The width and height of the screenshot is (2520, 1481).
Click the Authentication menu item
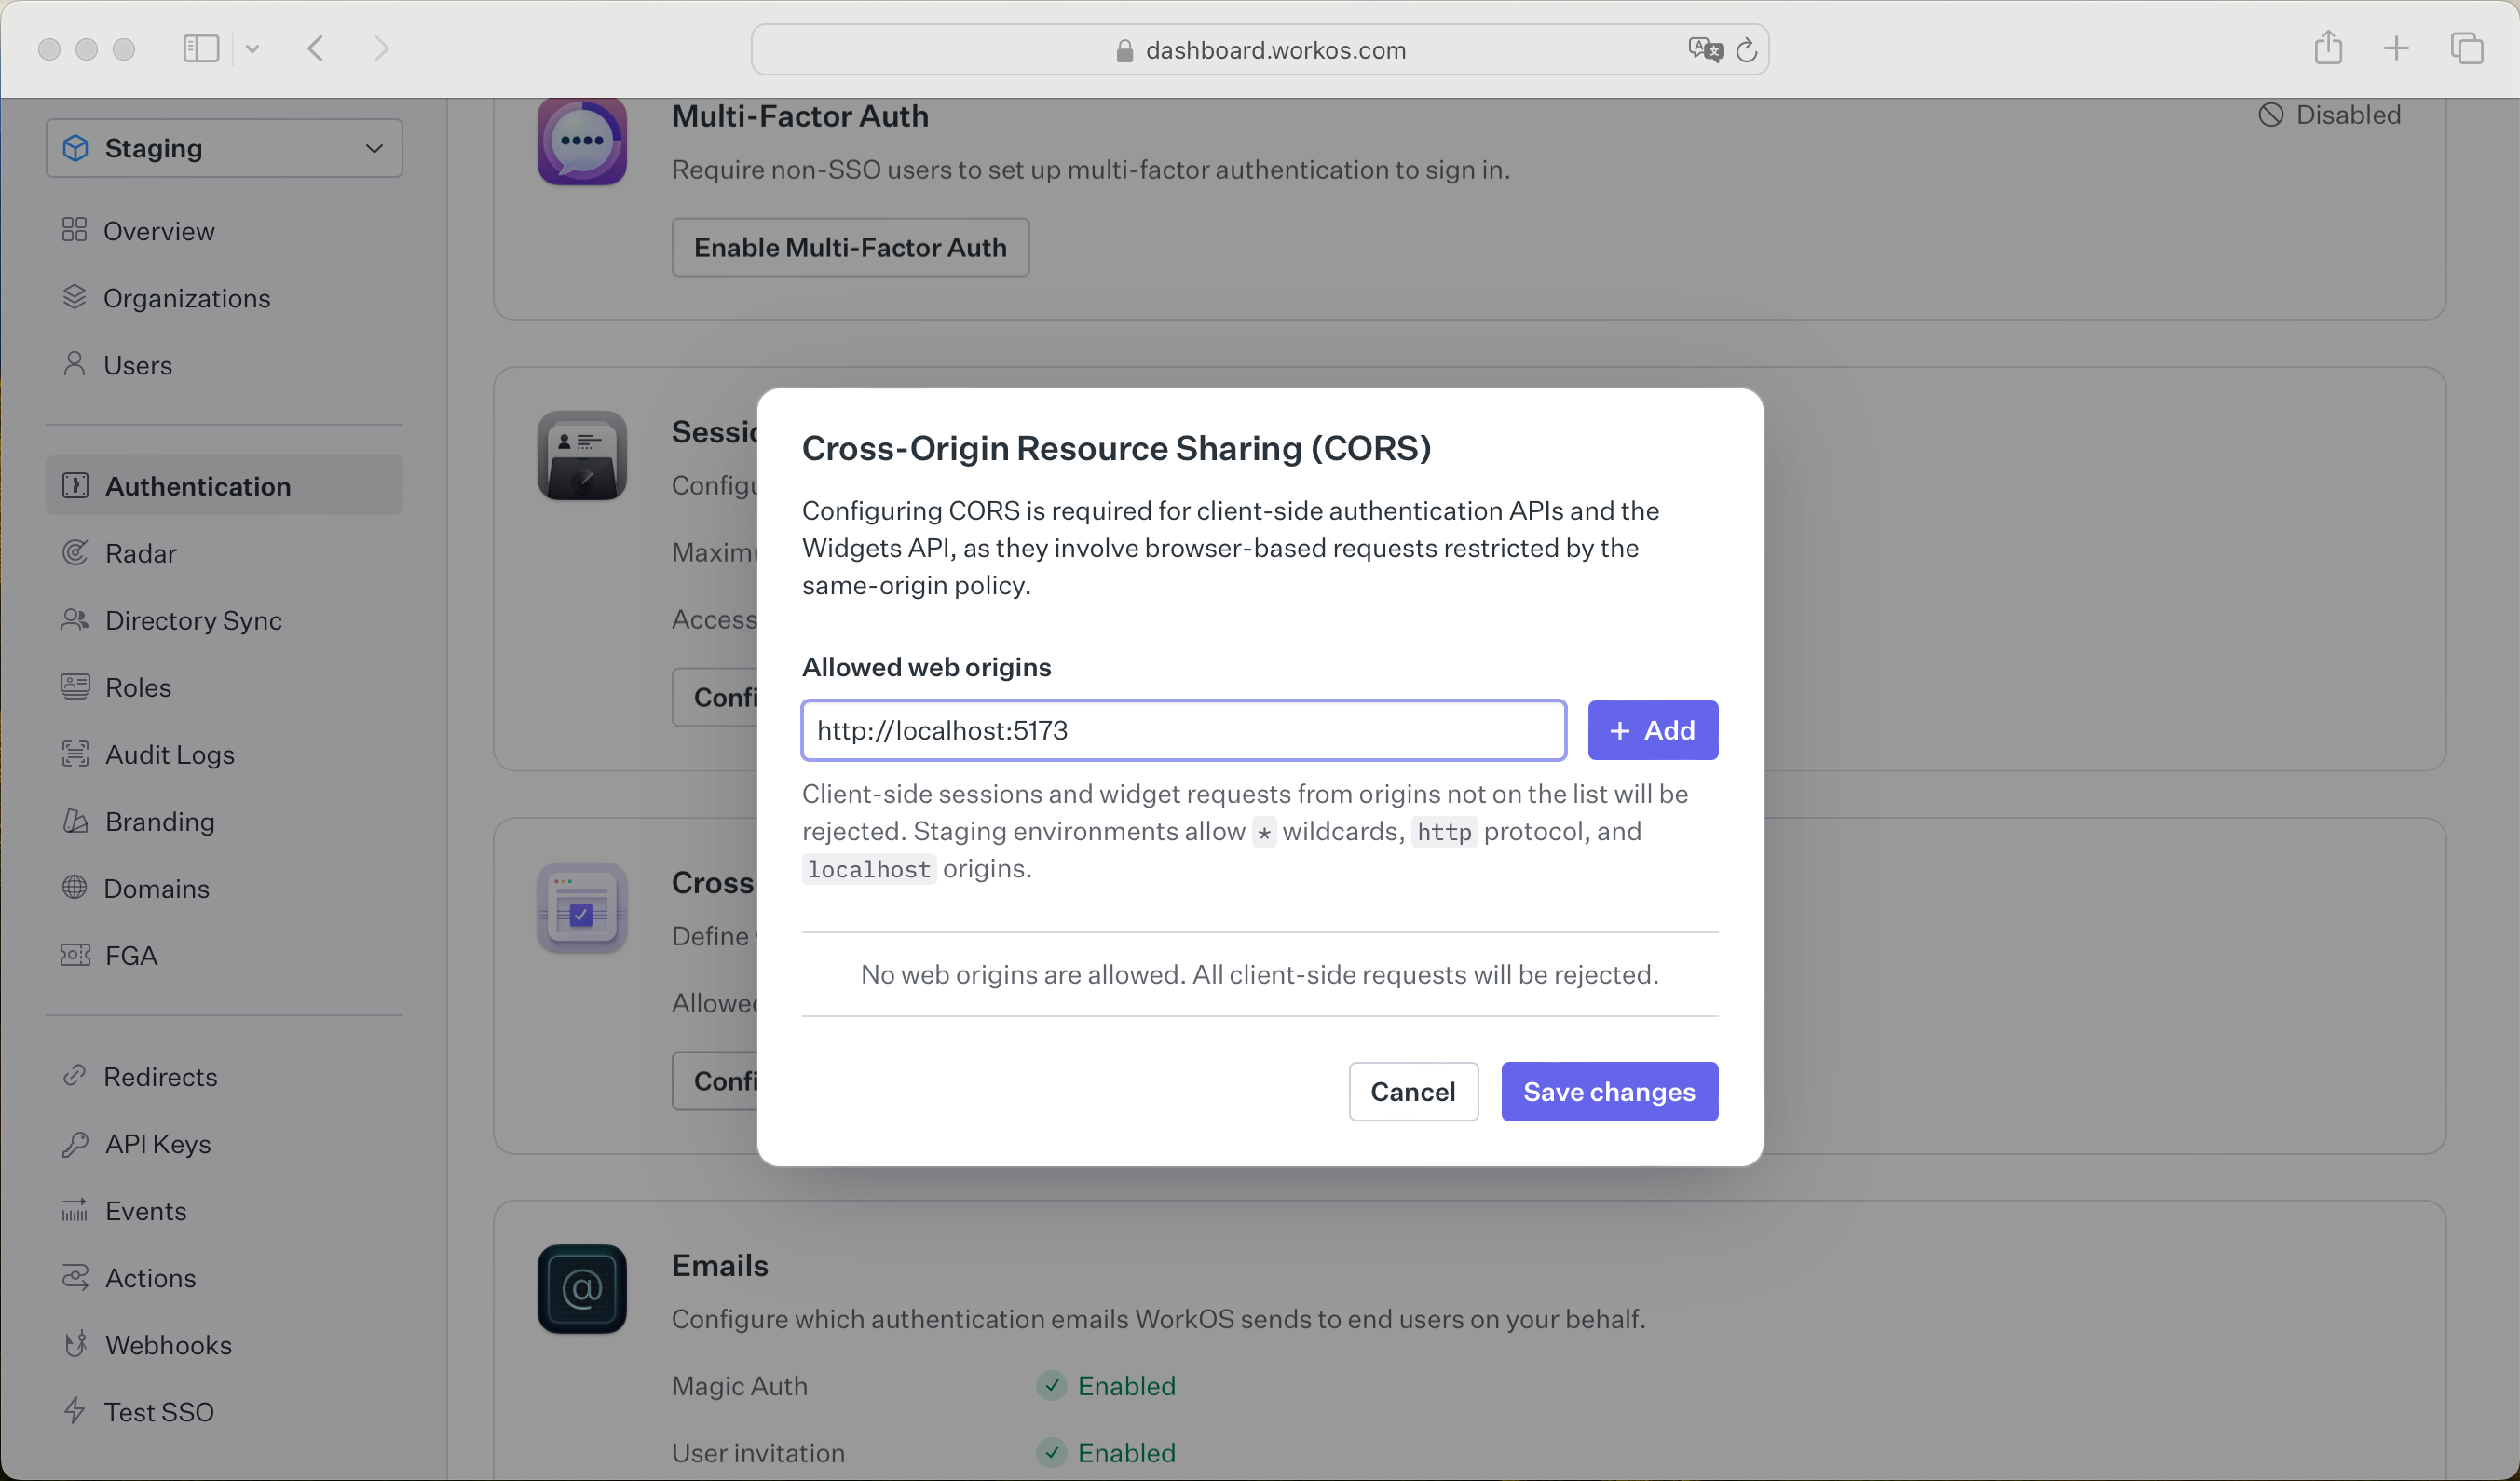pyautogui.click(x=198, y=485)
